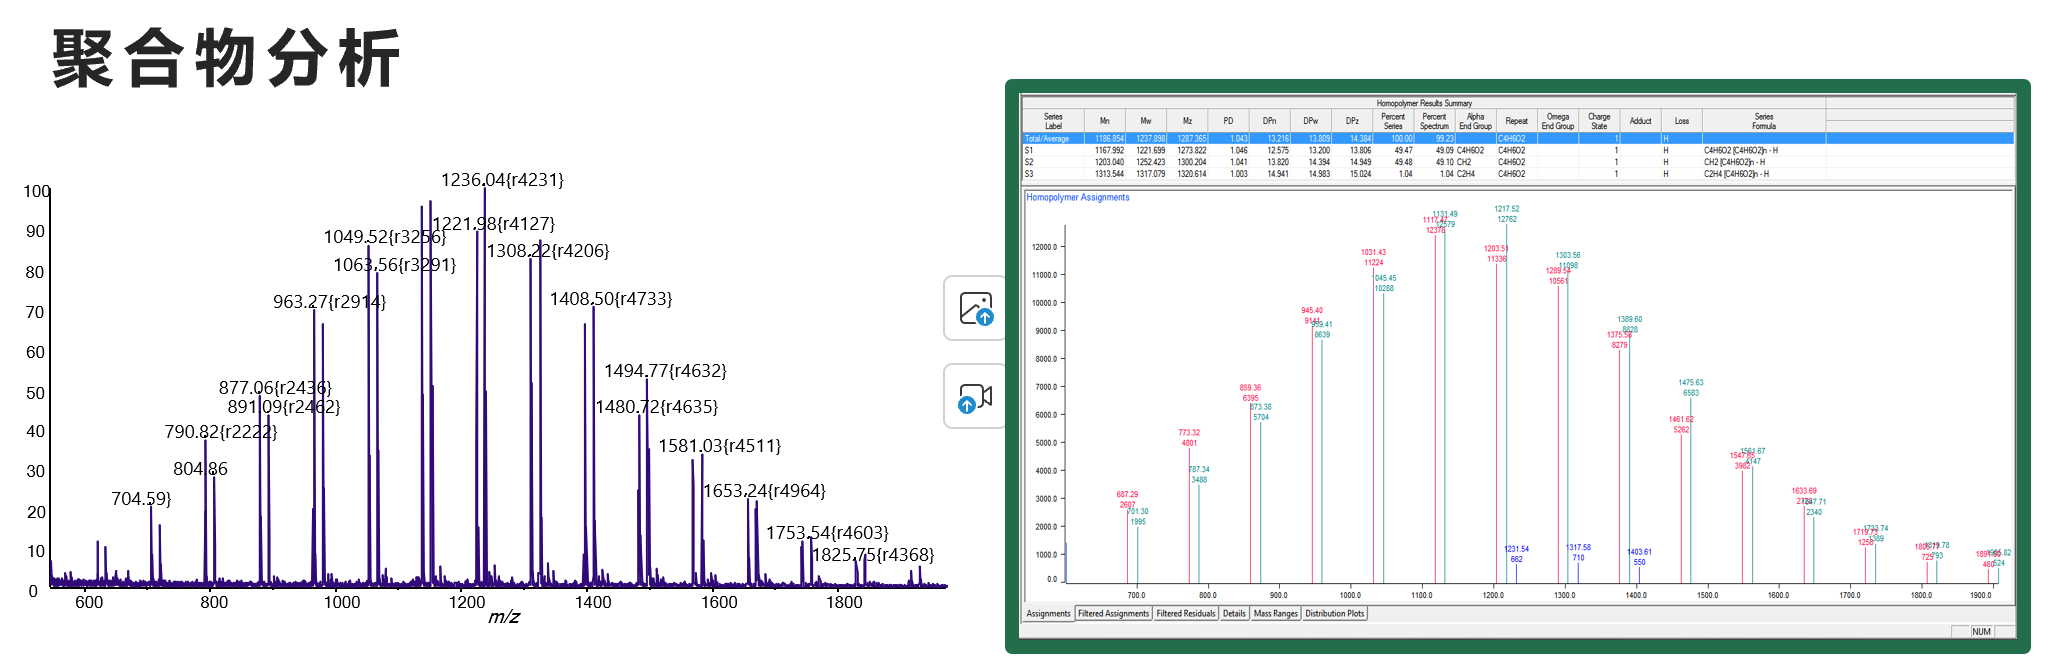Click the Series Label column header

click(1053, 121)
